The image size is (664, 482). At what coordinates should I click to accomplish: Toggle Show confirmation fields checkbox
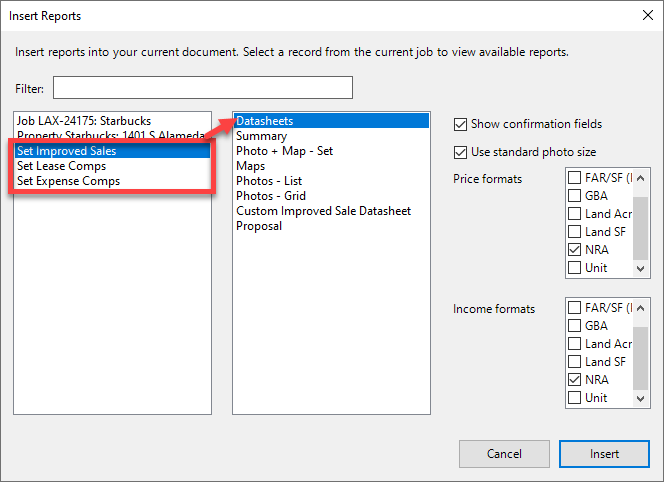[x=460, y=125]
